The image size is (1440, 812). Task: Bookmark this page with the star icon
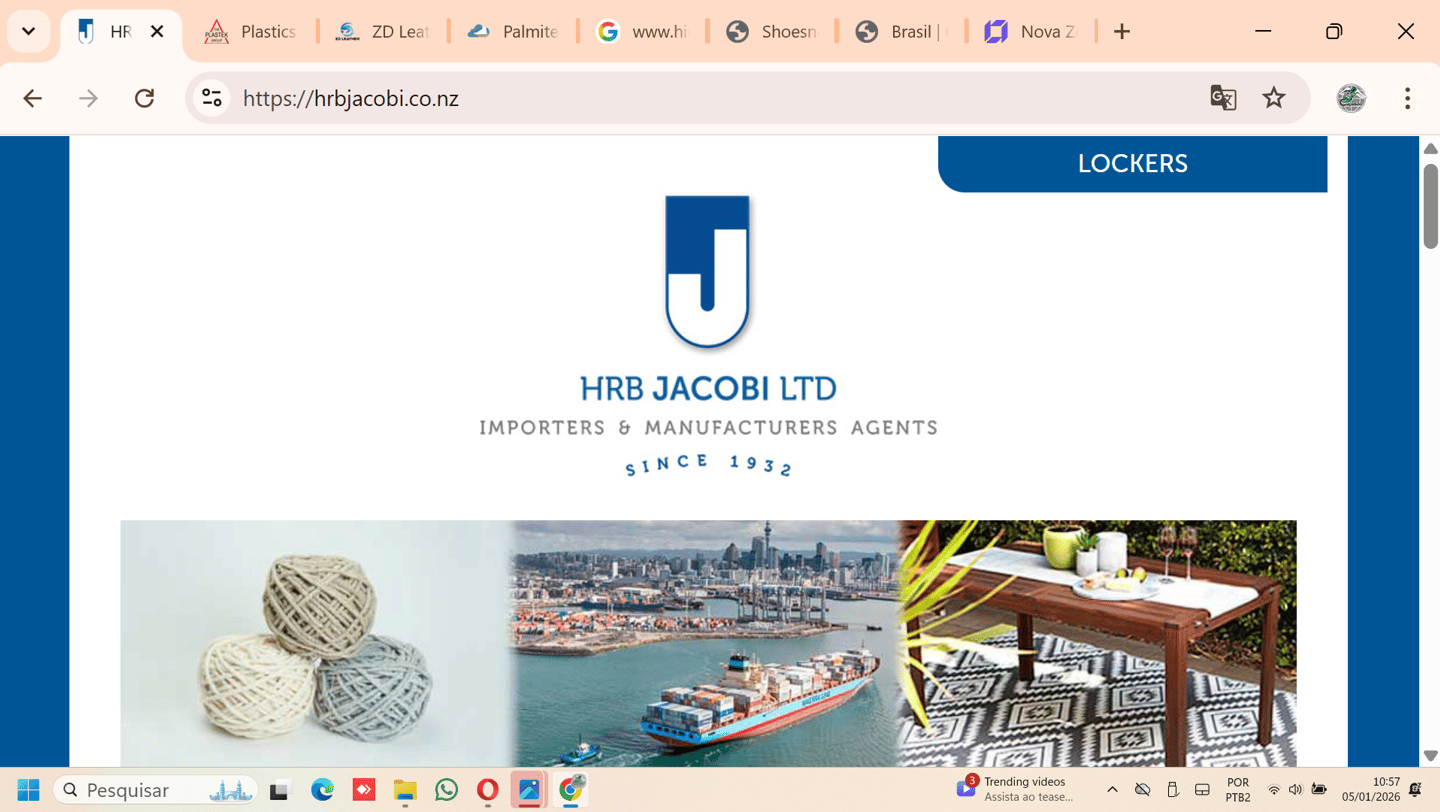(1274, 98)
